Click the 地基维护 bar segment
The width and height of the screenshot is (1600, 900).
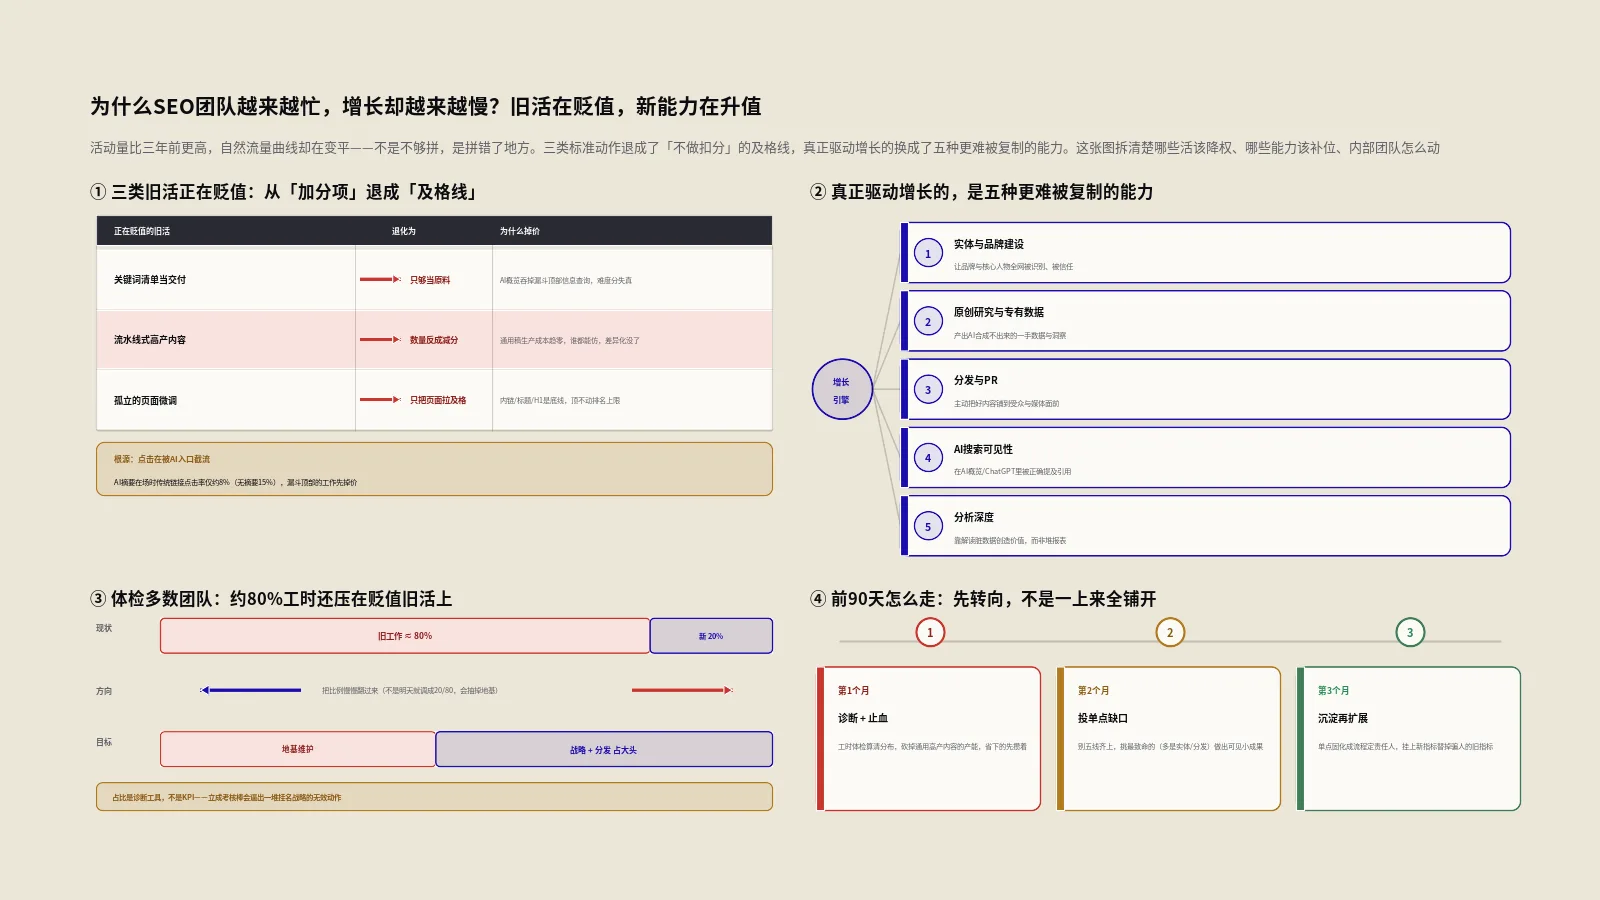click(298, 749)
